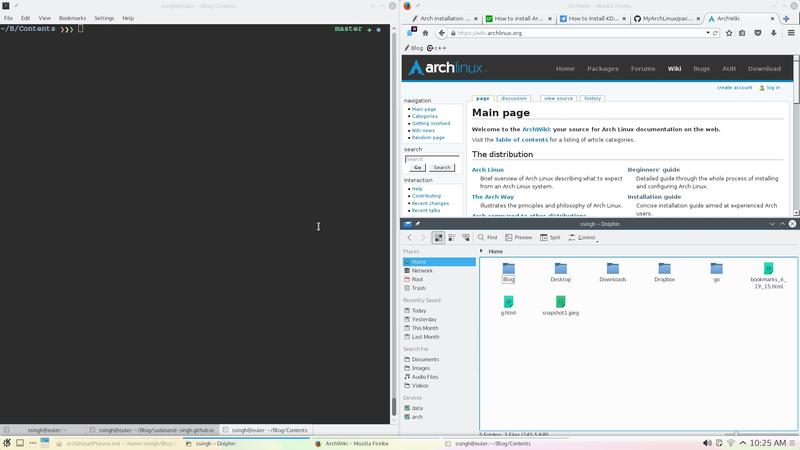
Task: Select the g.html file
Action: coord(509,306)
